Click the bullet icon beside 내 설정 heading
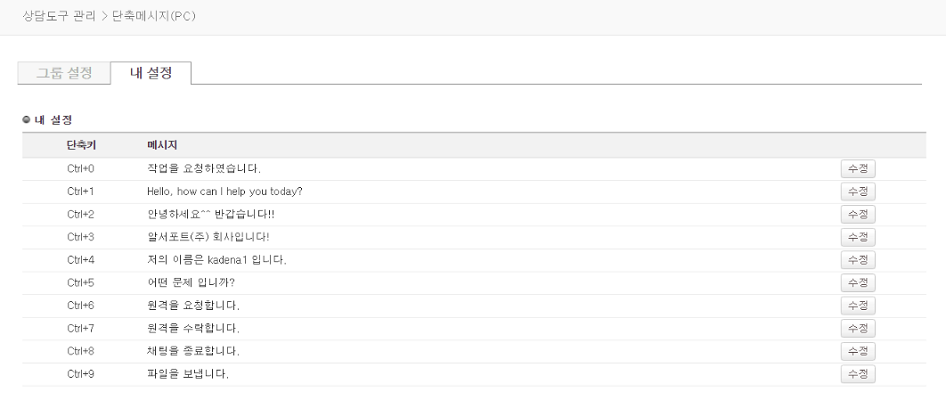This screenshot has width=946, height=400. 26,119
